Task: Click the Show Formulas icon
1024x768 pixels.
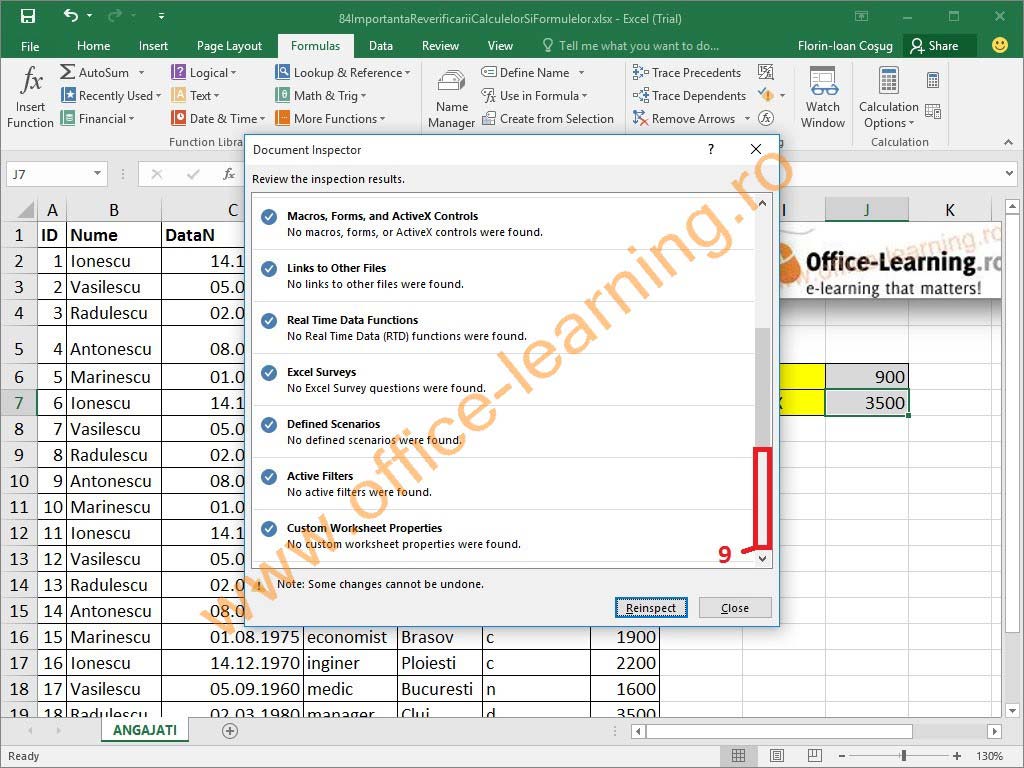Action: [x=765, y=72]
